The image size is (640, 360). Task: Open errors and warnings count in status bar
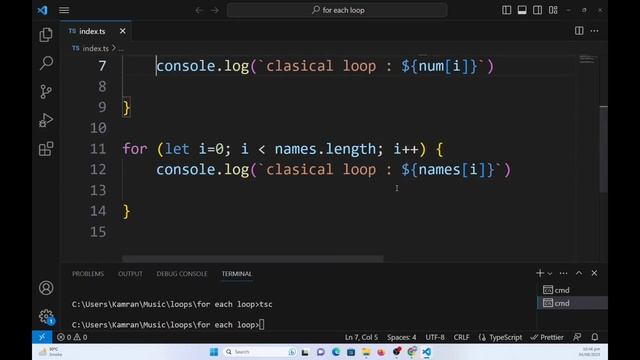pyautogui.click(x=72, y=337)
